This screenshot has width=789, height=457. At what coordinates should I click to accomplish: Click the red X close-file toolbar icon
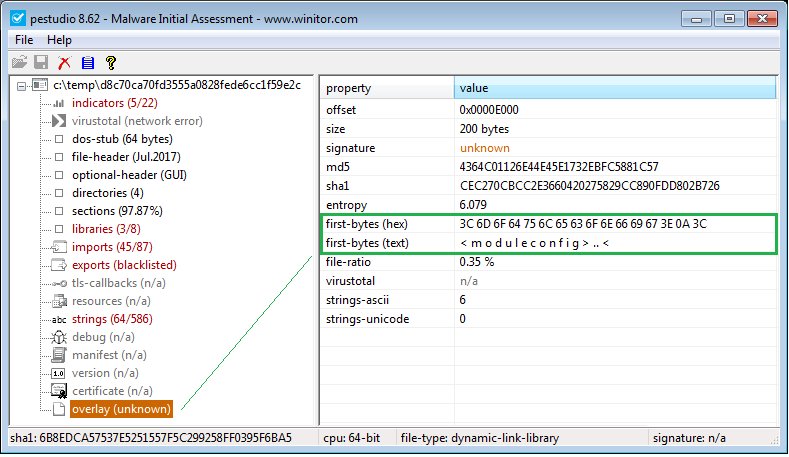pyautogui.click(x=64, y=62)
